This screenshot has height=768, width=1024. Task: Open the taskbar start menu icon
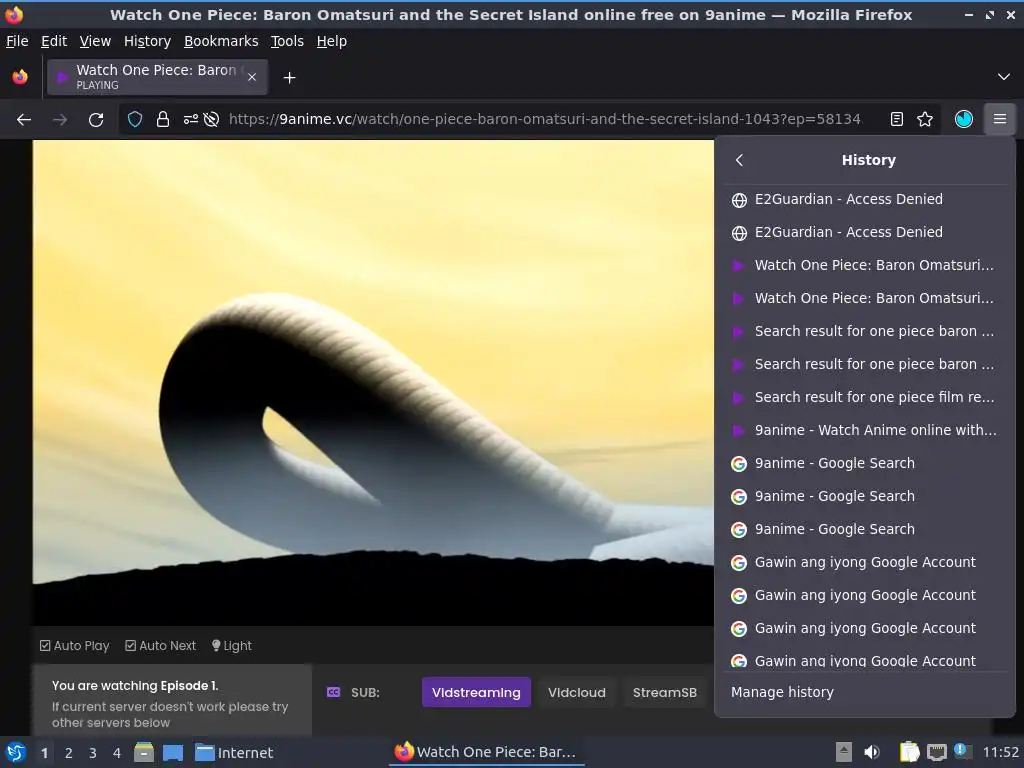tap(16, 752)
